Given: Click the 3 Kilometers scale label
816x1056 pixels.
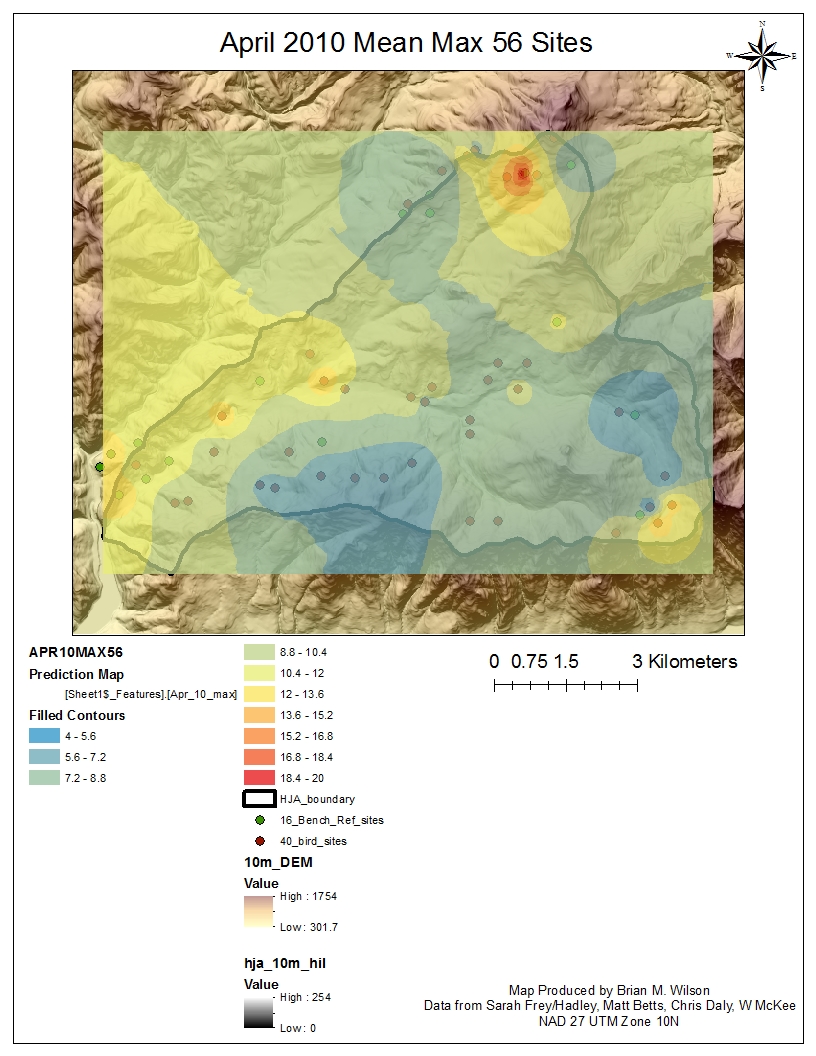Looking at the screenshot, I should (685, 661).
